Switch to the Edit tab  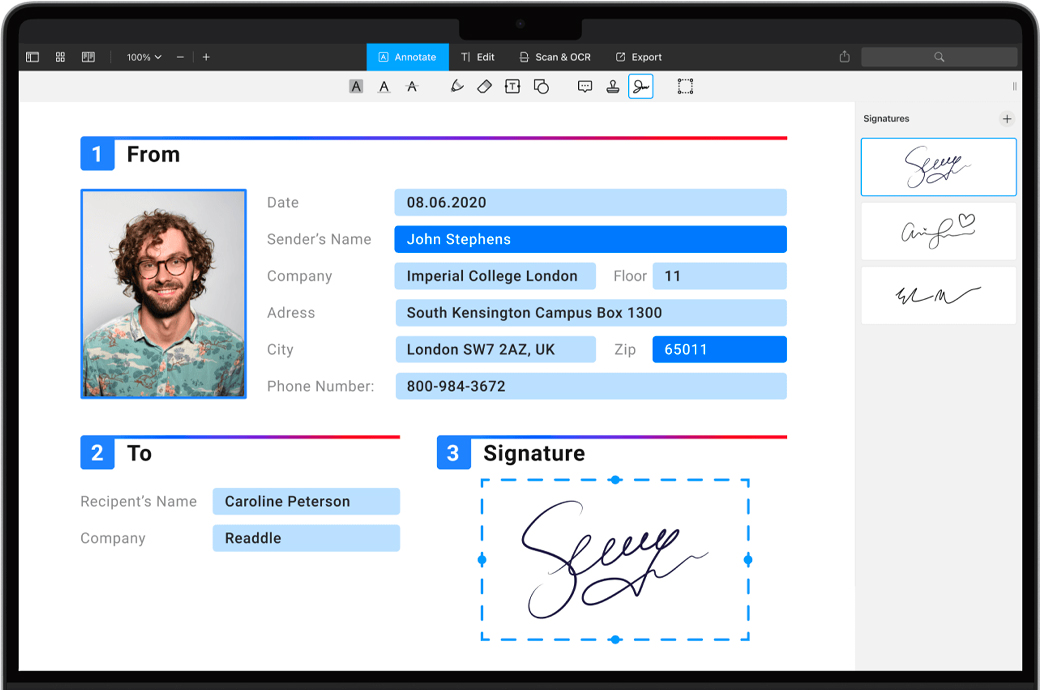coord(477,57)
